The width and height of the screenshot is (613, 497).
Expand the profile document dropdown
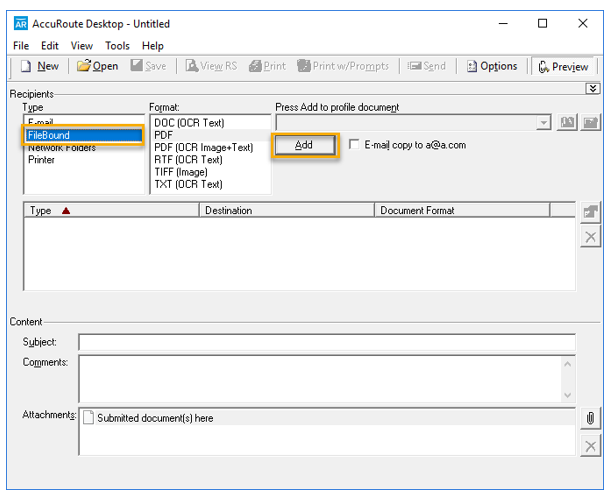pos(543,123)
